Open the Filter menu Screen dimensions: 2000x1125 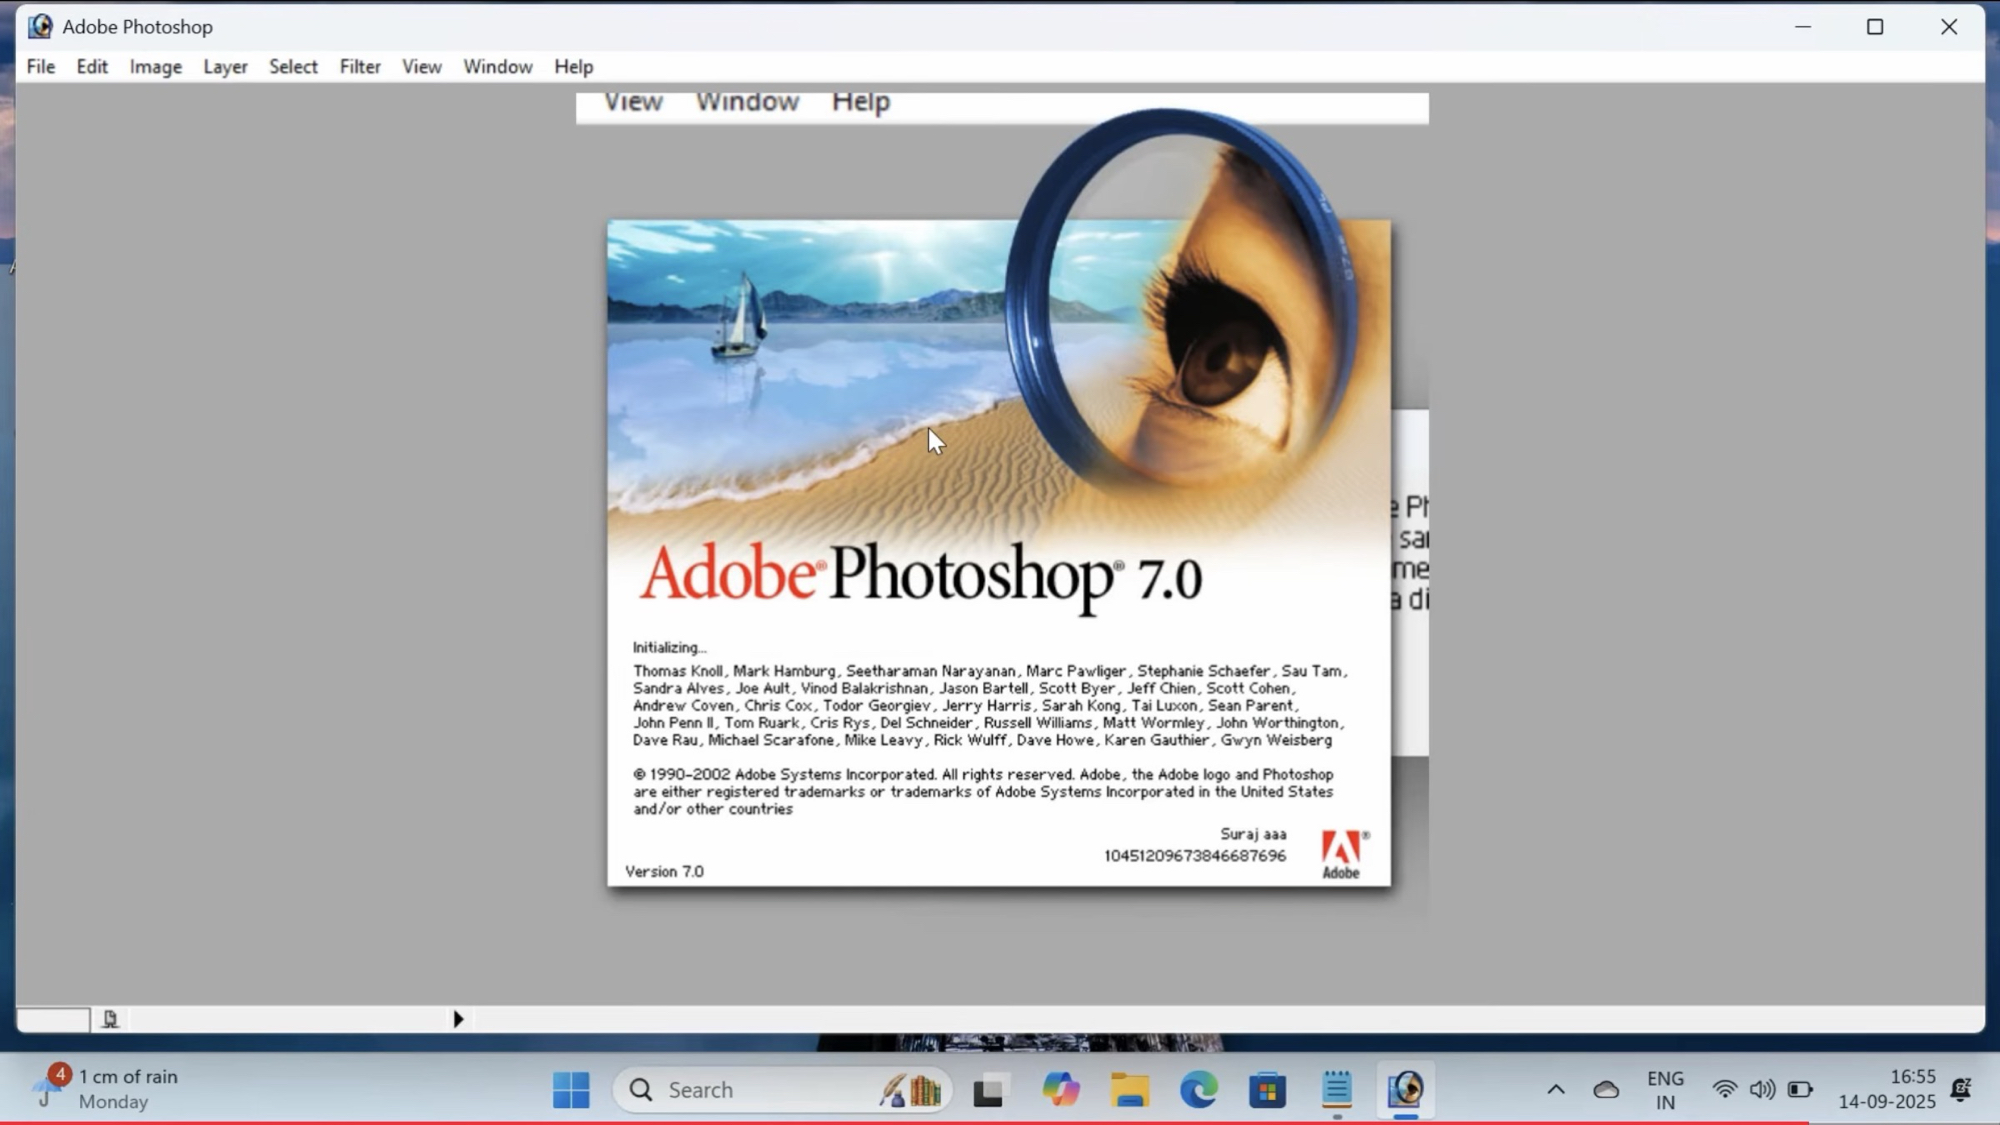pyautogui.click(x=360, y=67)
